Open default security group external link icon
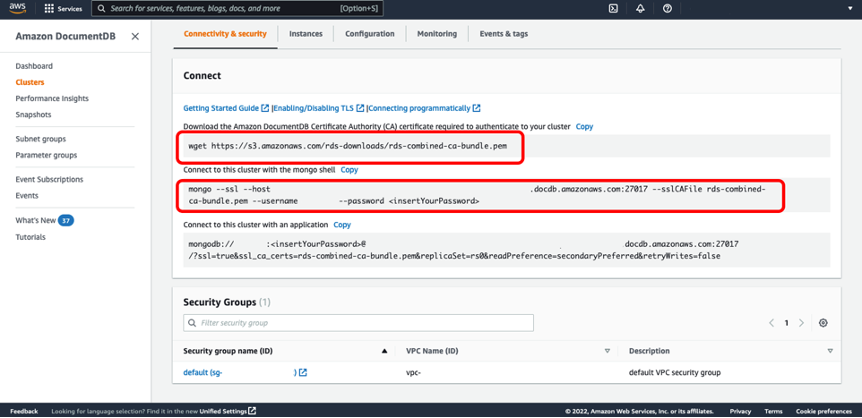This screenshot has height=418, width=862. [303, 372]
